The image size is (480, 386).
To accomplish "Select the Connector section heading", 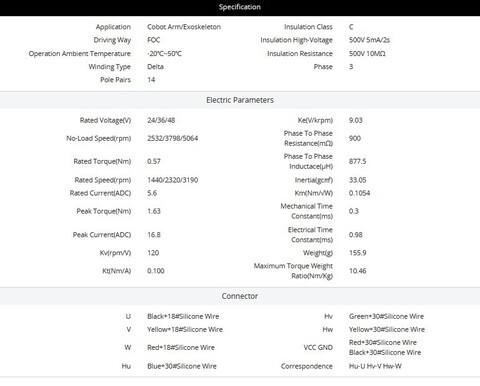I will (x=240, y=296).
